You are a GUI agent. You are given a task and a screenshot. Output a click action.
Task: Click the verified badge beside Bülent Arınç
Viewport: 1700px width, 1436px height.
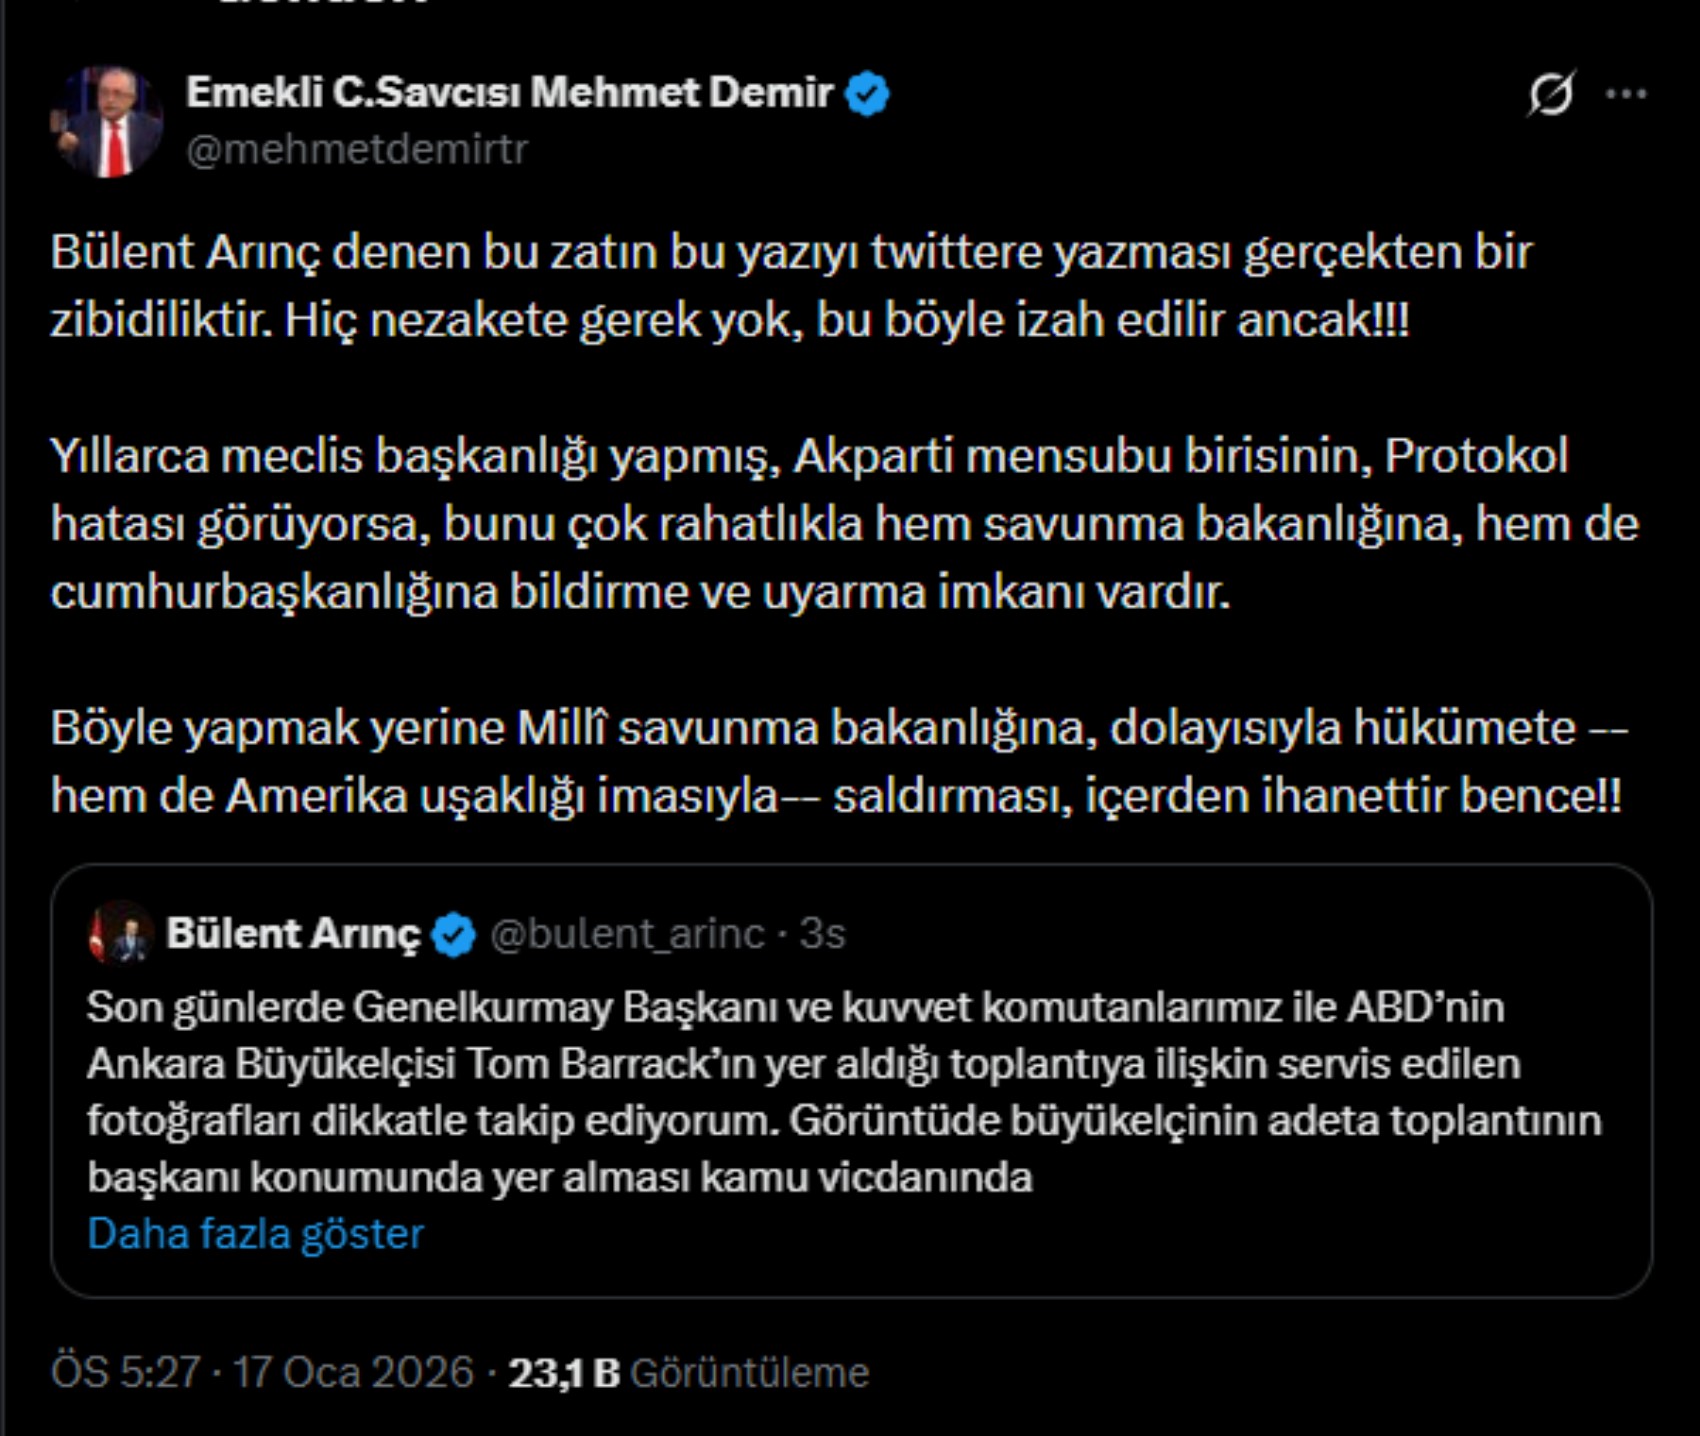coord(454,934)
